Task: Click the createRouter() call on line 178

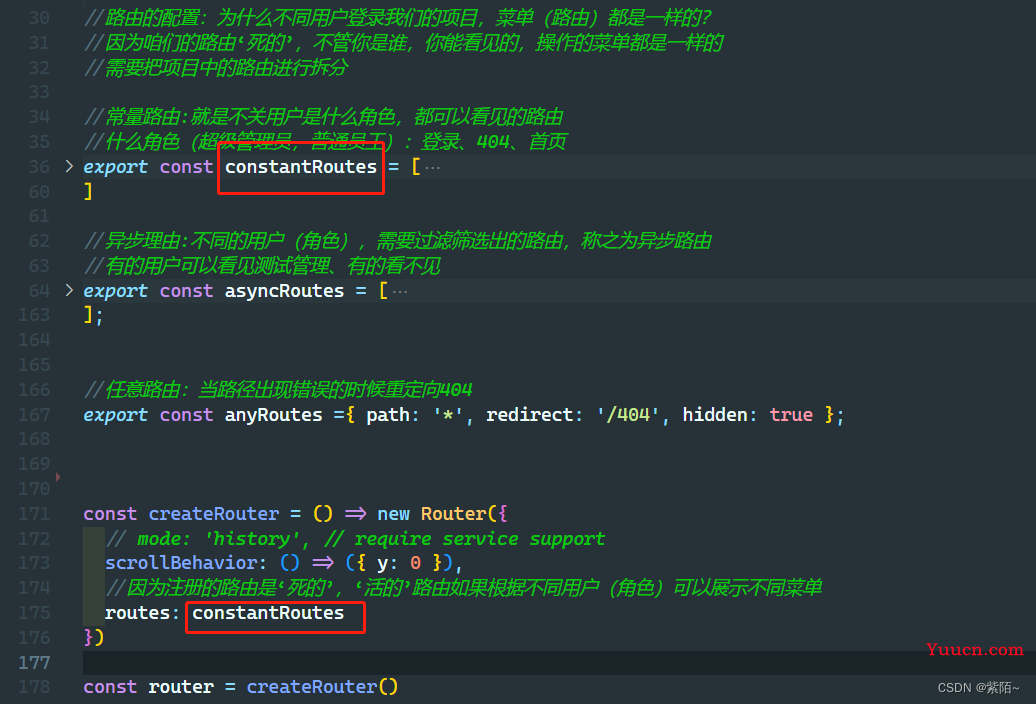Action: [x=322, y=687]
